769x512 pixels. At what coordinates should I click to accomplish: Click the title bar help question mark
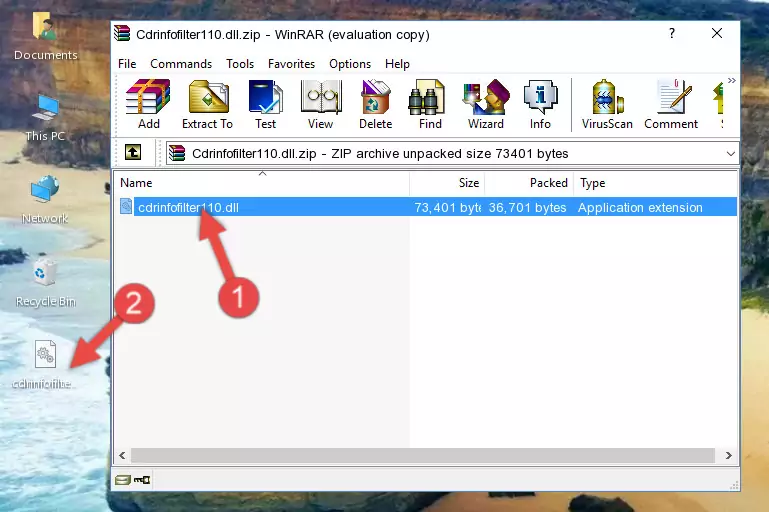click(x=672, y=33)
